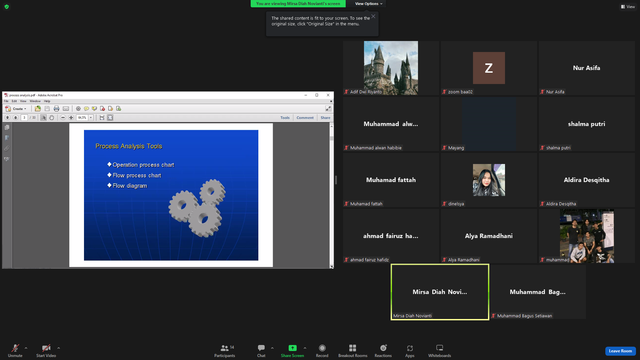Open Whiteboards
Screen dimensions: 640x360
pyautogui.click(x=440, y=350)
